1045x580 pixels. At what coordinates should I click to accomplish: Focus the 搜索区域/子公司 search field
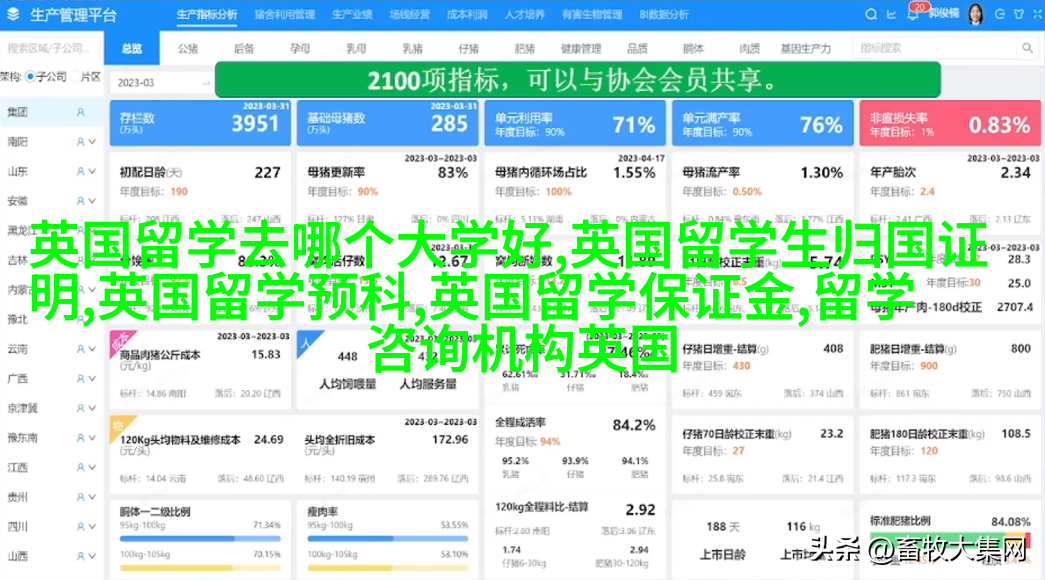pos(51,48)
